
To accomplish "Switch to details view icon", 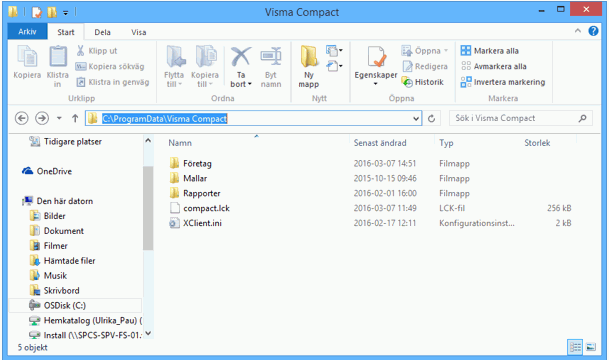I will coord(575,347).
